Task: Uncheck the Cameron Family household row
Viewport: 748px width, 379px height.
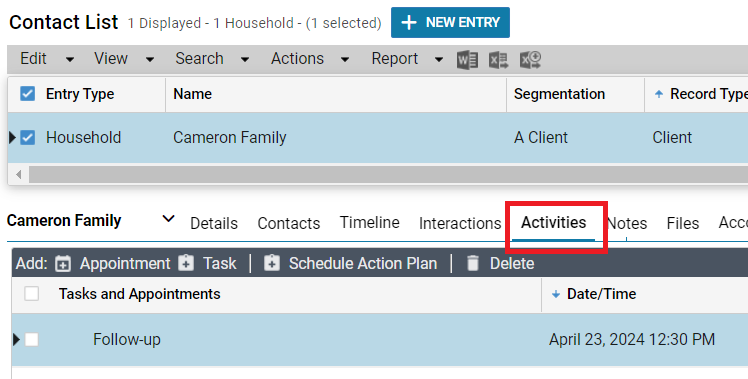Action: pos(28,137)
